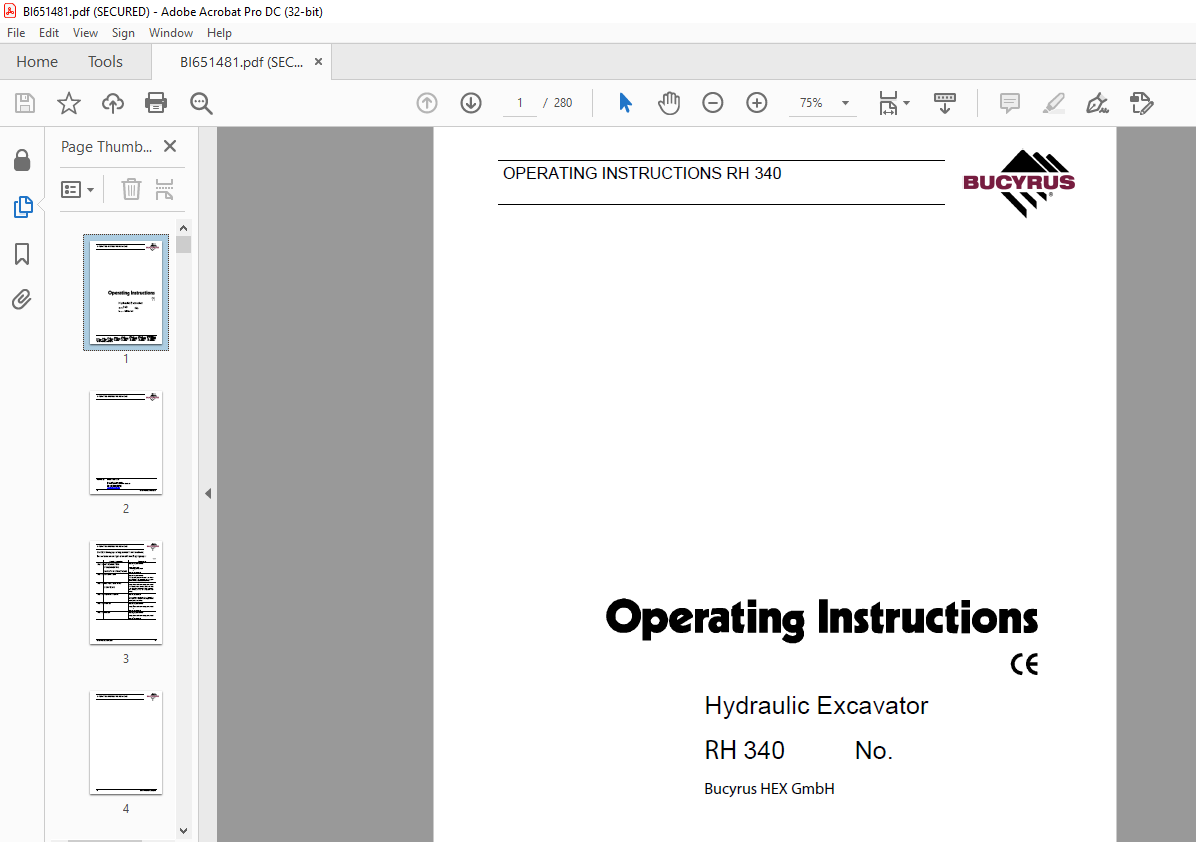Close the BI651481.pdf tab
1196x842 pixels.
pyautogui.click(x=319, y=62)
